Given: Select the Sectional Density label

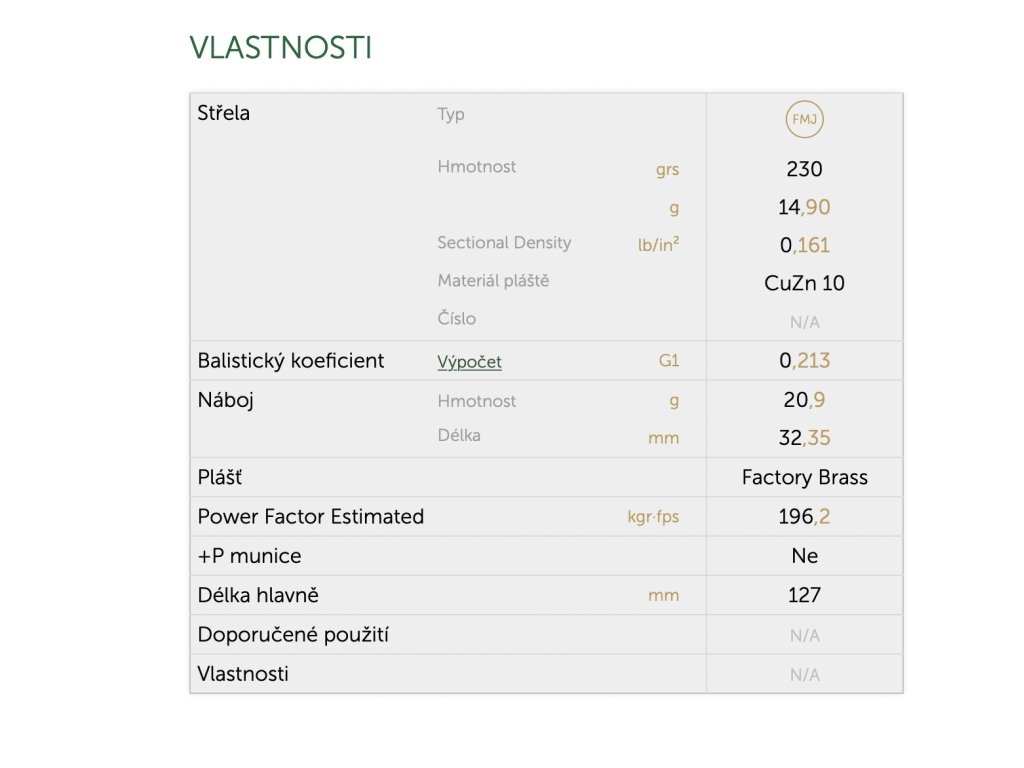Looking at the screenshot, I should click(504, 243).
